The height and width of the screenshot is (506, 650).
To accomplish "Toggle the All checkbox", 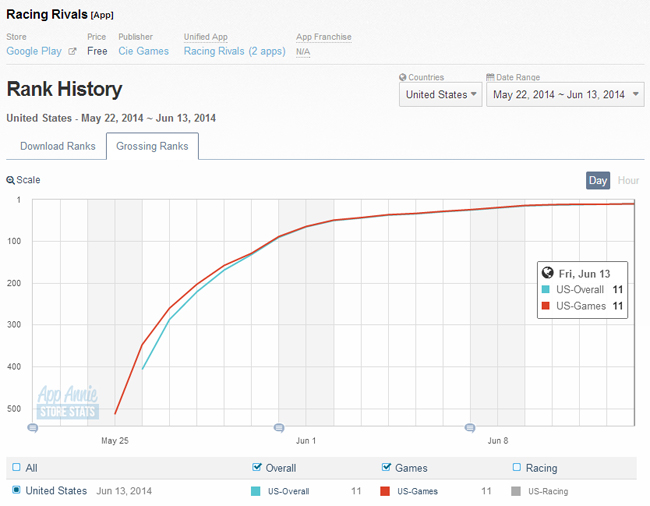I will point(16,467).
